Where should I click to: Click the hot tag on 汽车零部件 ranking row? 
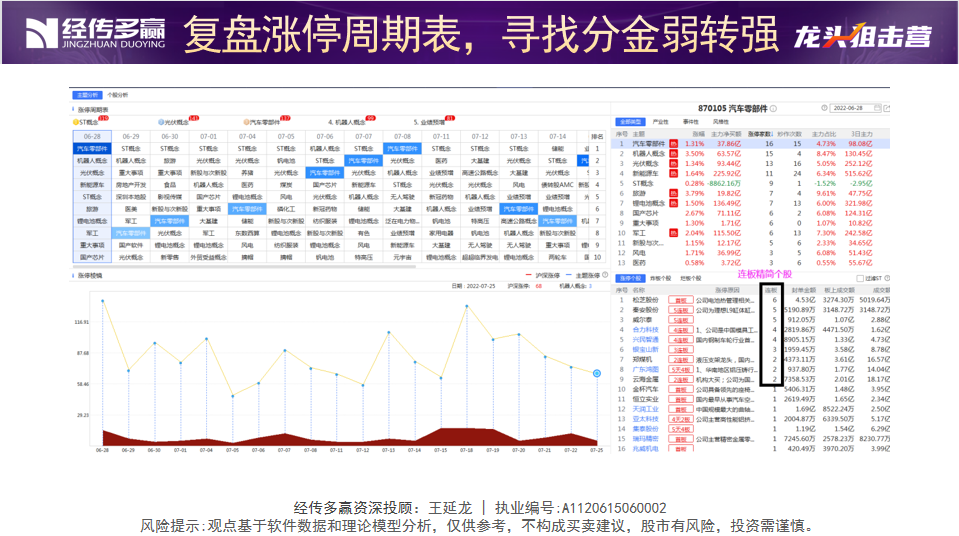tap(673, 144)
